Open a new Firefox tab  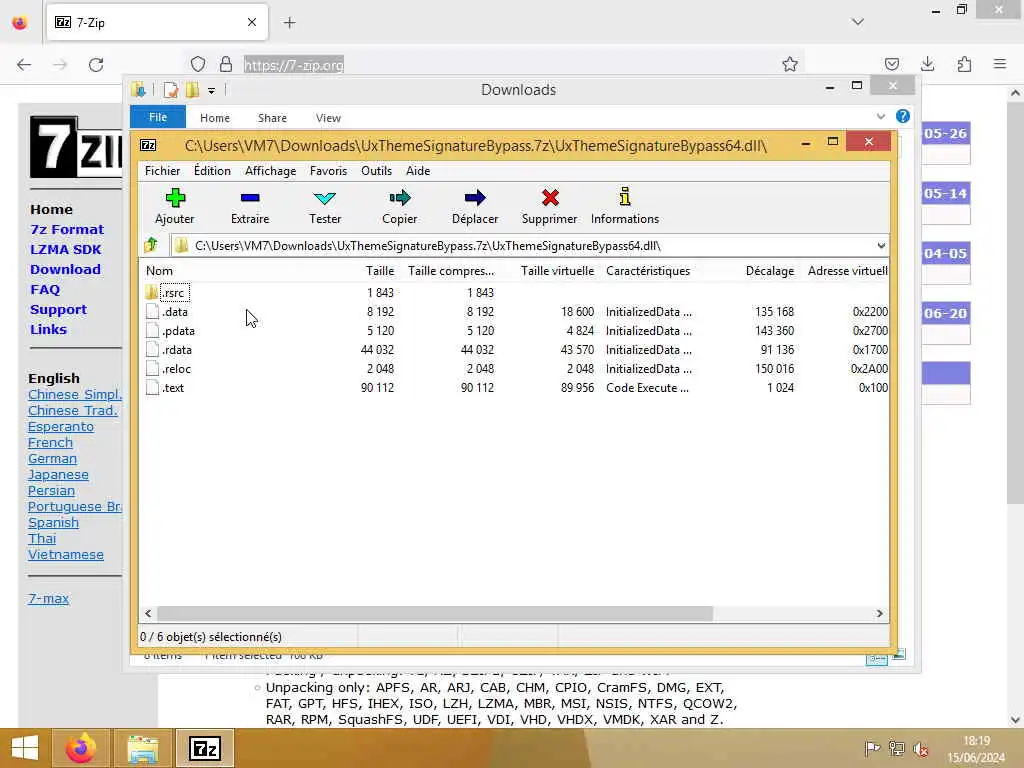click(290, 23)
